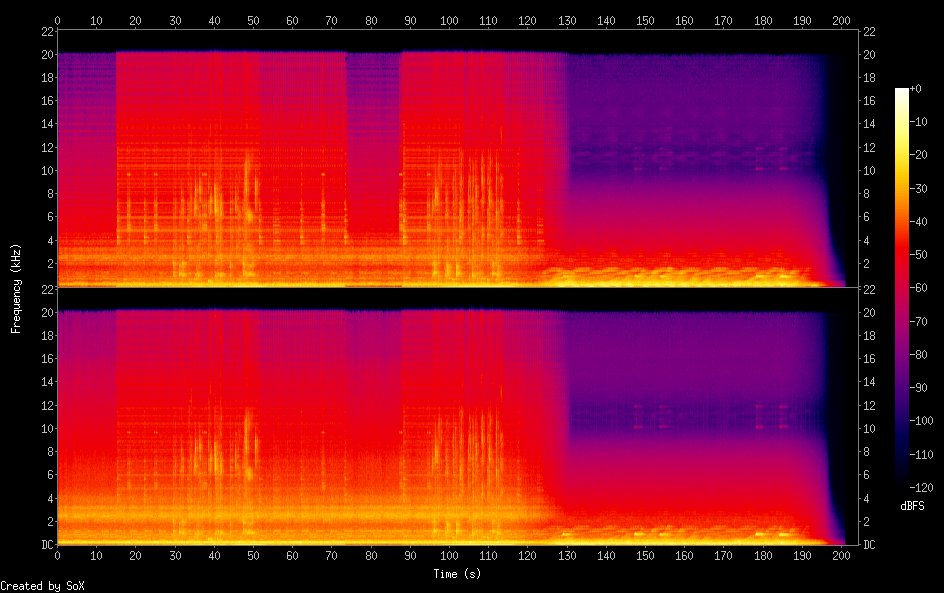
Task: Click the lower channel spectrogram at 110 s, 8 kHz
Action: click(488, 452)
